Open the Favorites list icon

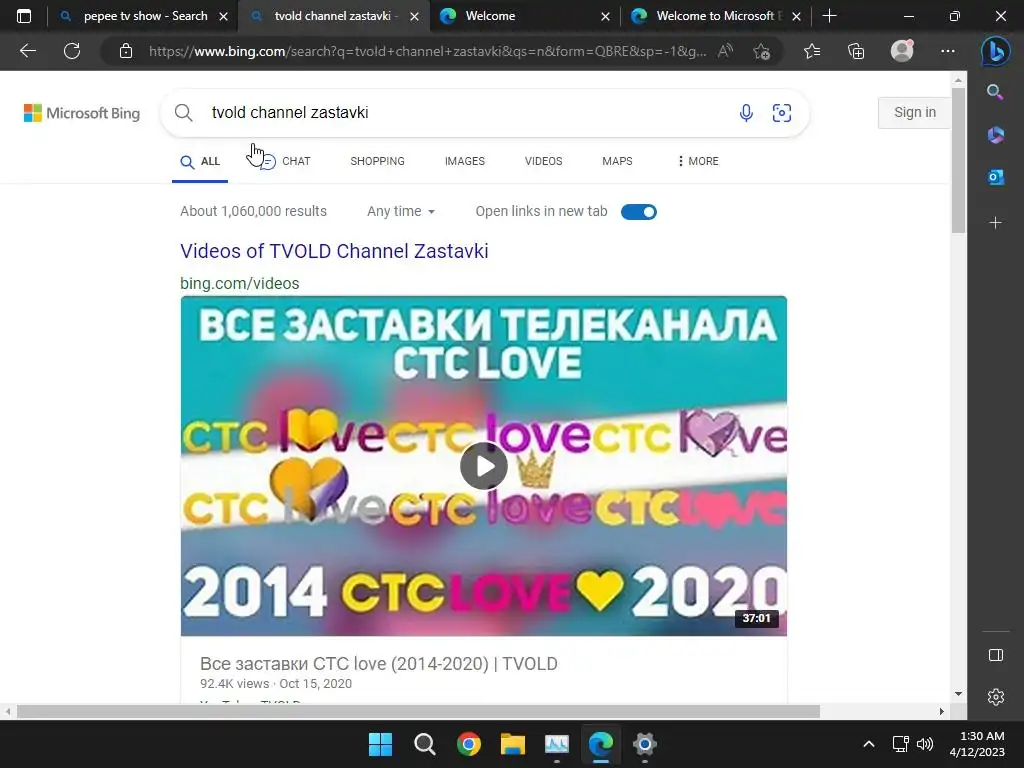(812, 51)
